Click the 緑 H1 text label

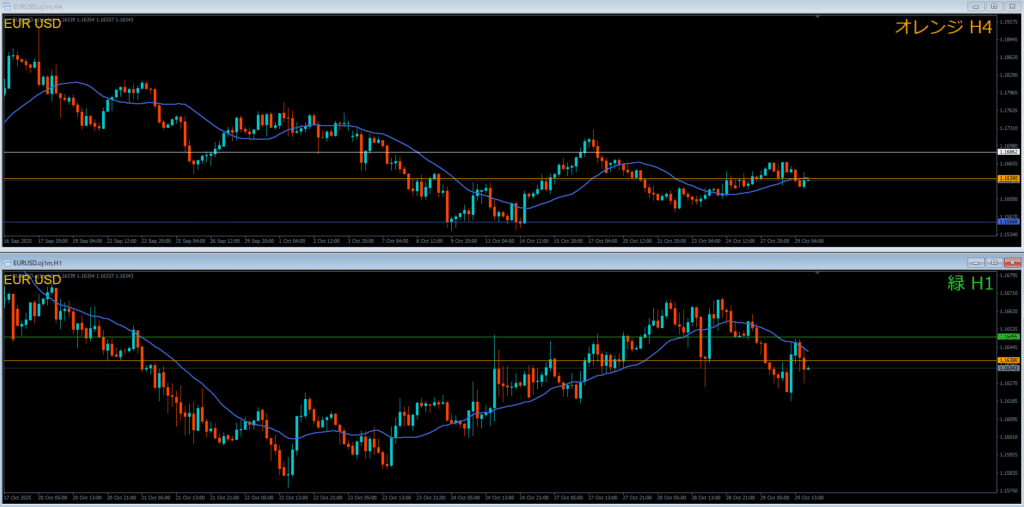(x=968, y=284)
